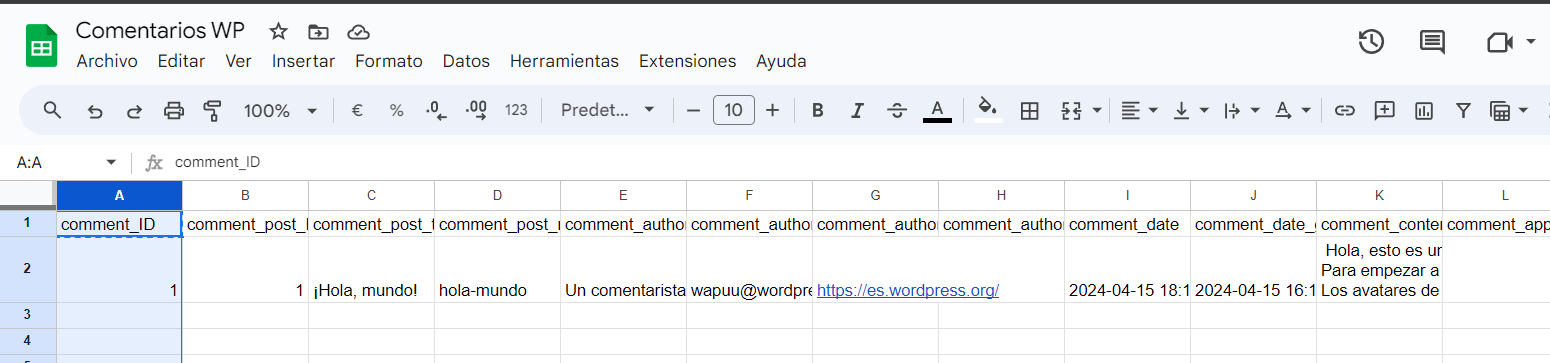Select the cell containing hola-mundo
1550x363 pixels.
497,269
